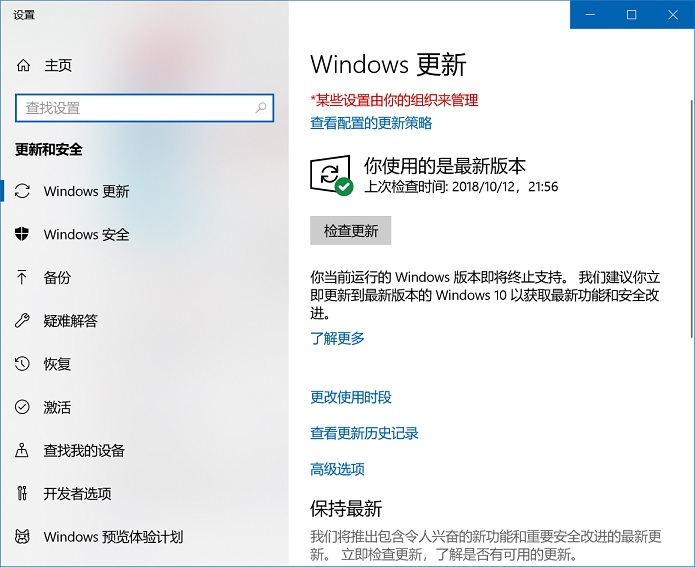Open 疑难解答 page
695x567 pixels.
tap(144, 321)
